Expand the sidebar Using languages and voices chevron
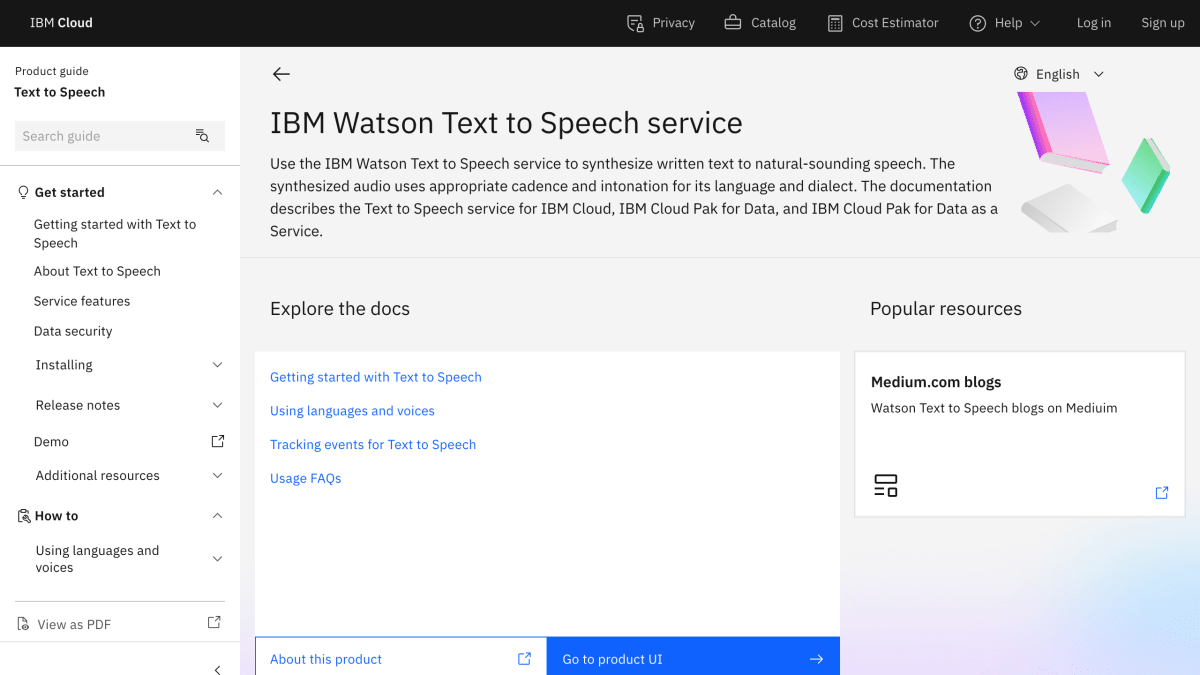The width and height of the screenshot is (1200, 675). [218, 559]
